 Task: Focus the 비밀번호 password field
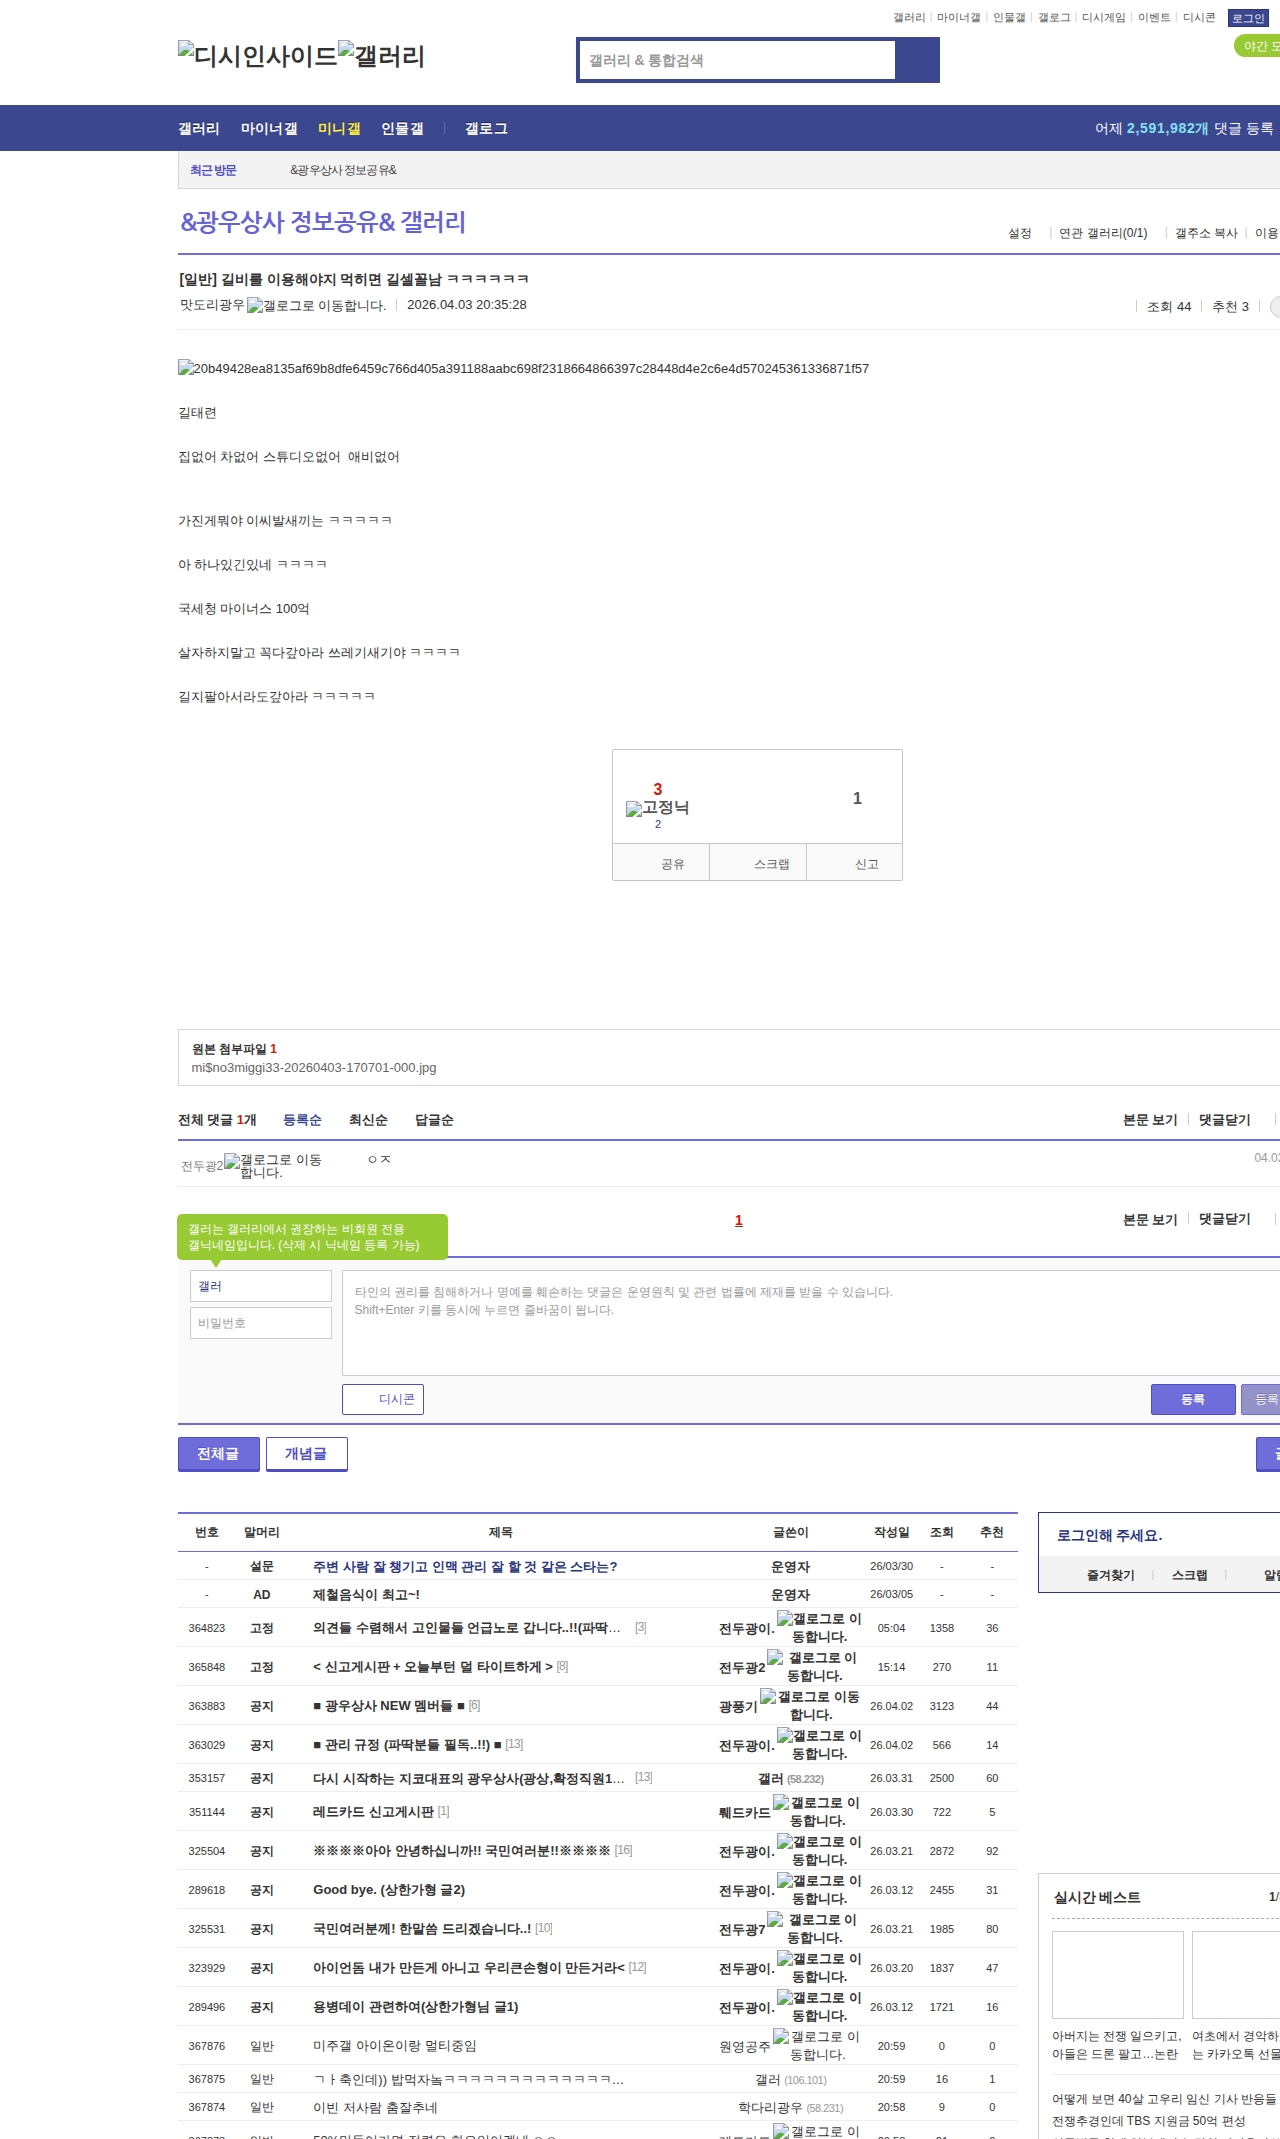click(261, 1323)
